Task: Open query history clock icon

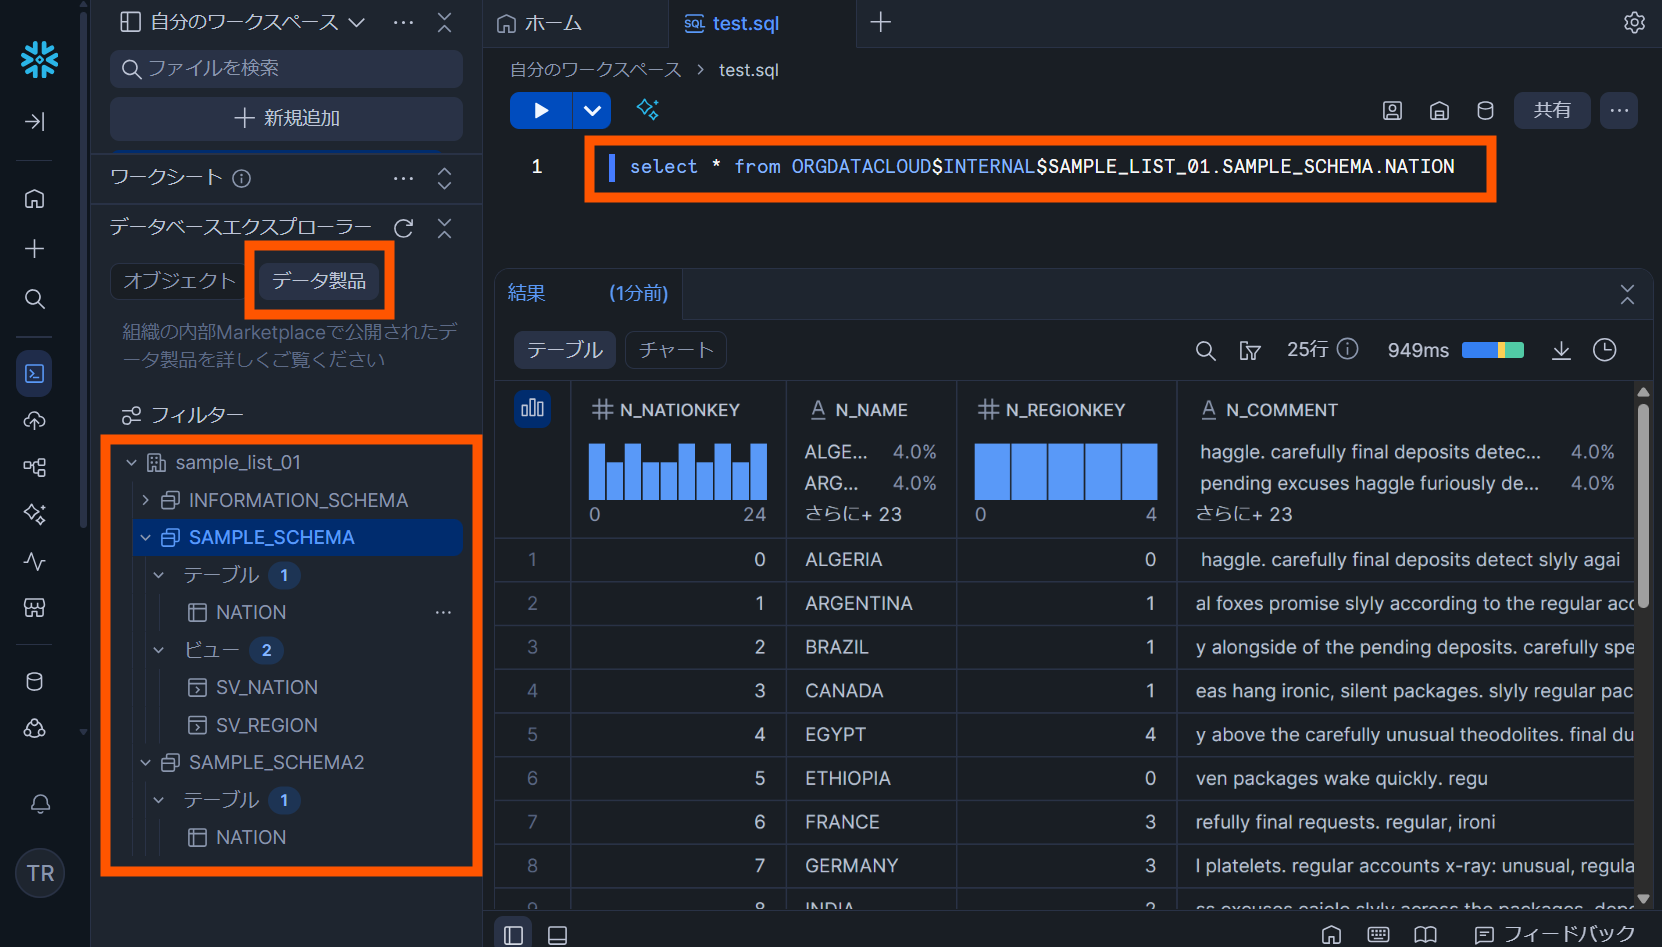Action: click(x=1604, y=350)
